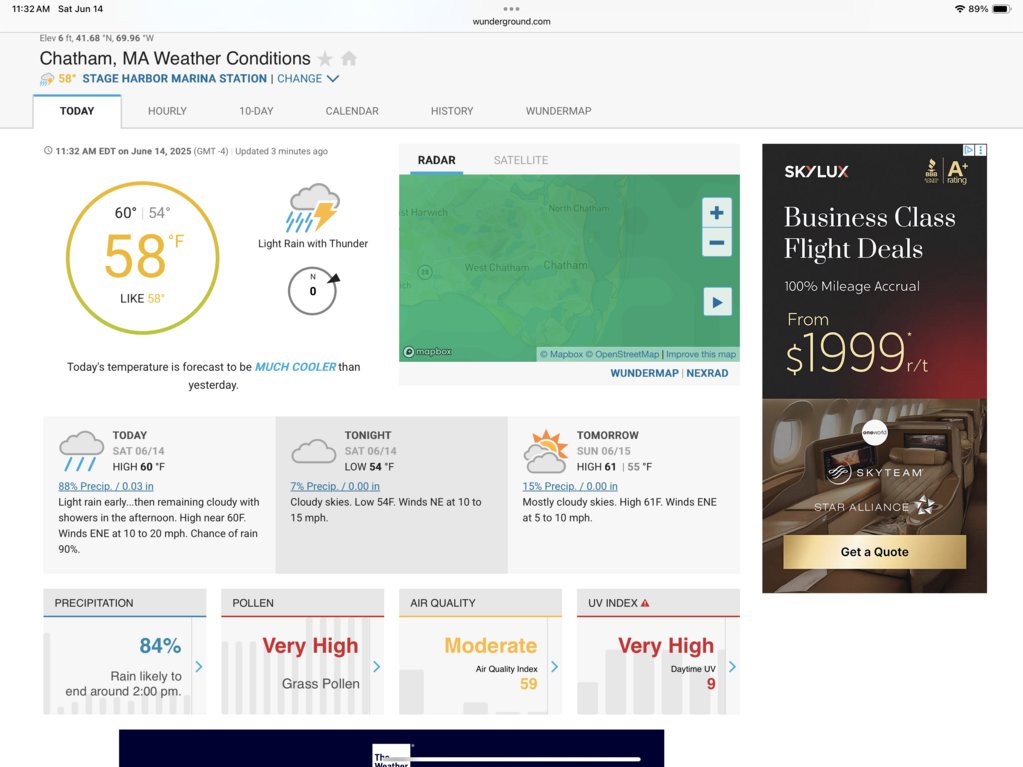Click the TONIGHT forecast heading
1023x767 pixels.
click(368, 436)
